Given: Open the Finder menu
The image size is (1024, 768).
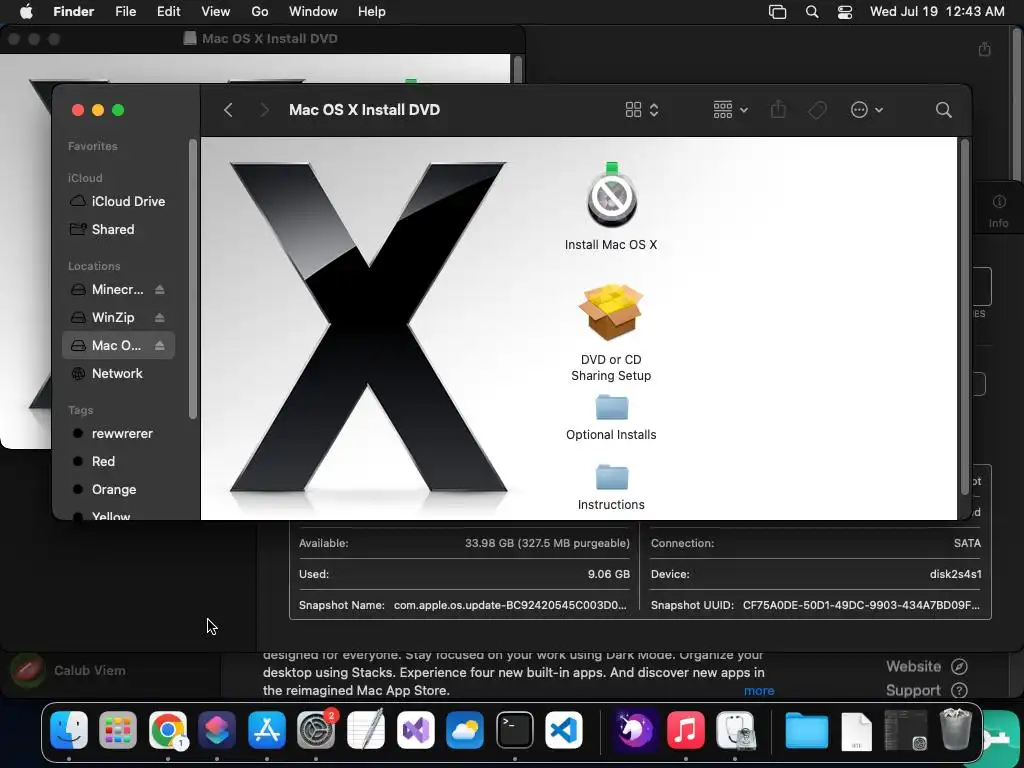Looking at the screenshot, I should (x=73, y=12).
